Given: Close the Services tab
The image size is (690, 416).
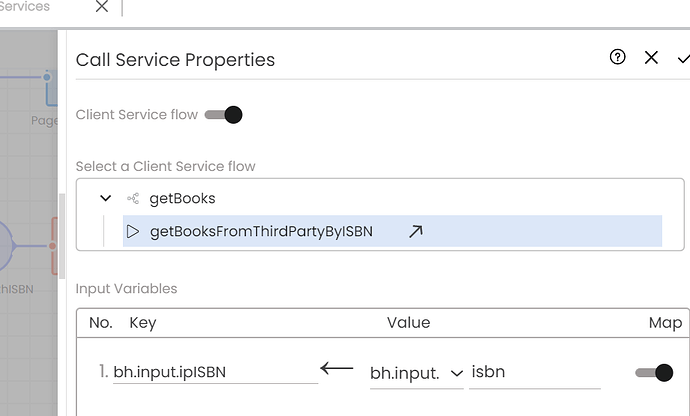Looking at the screenshot, I should [x=102, y=6].
